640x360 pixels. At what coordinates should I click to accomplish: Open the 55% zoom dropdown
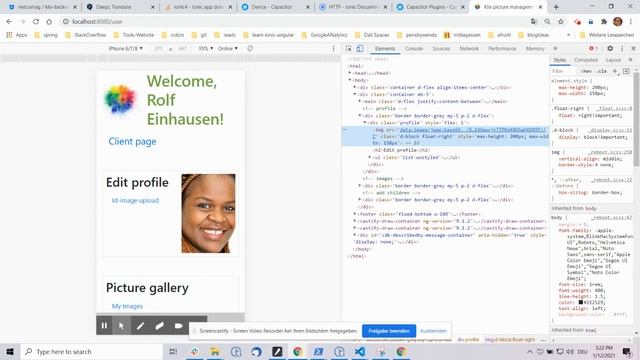[x=206, y=49]
